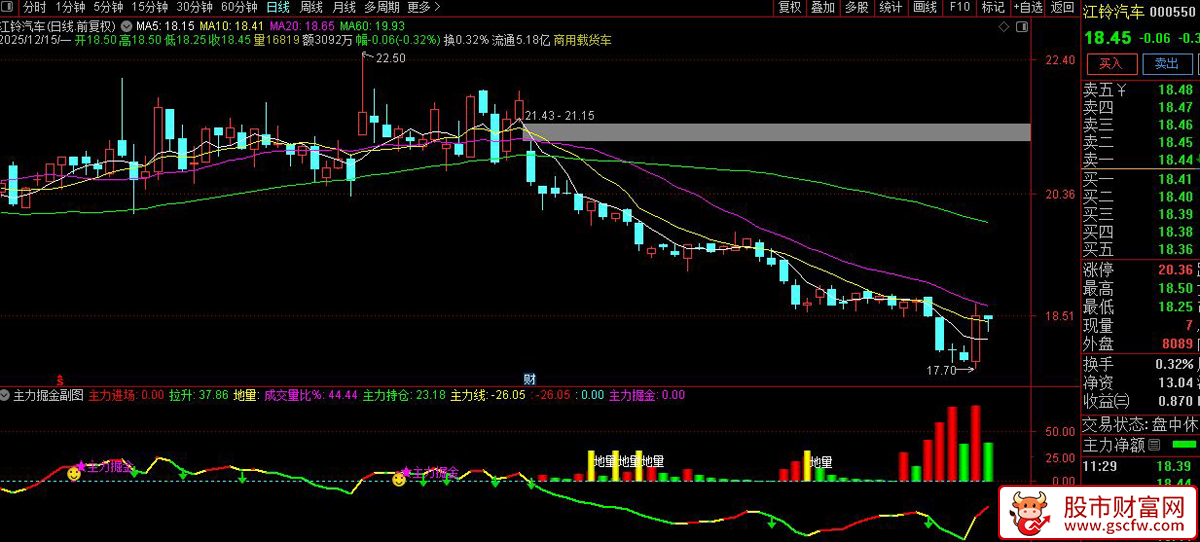
Task: Click the first smiley face signal icon
Action: coord(73,474)
